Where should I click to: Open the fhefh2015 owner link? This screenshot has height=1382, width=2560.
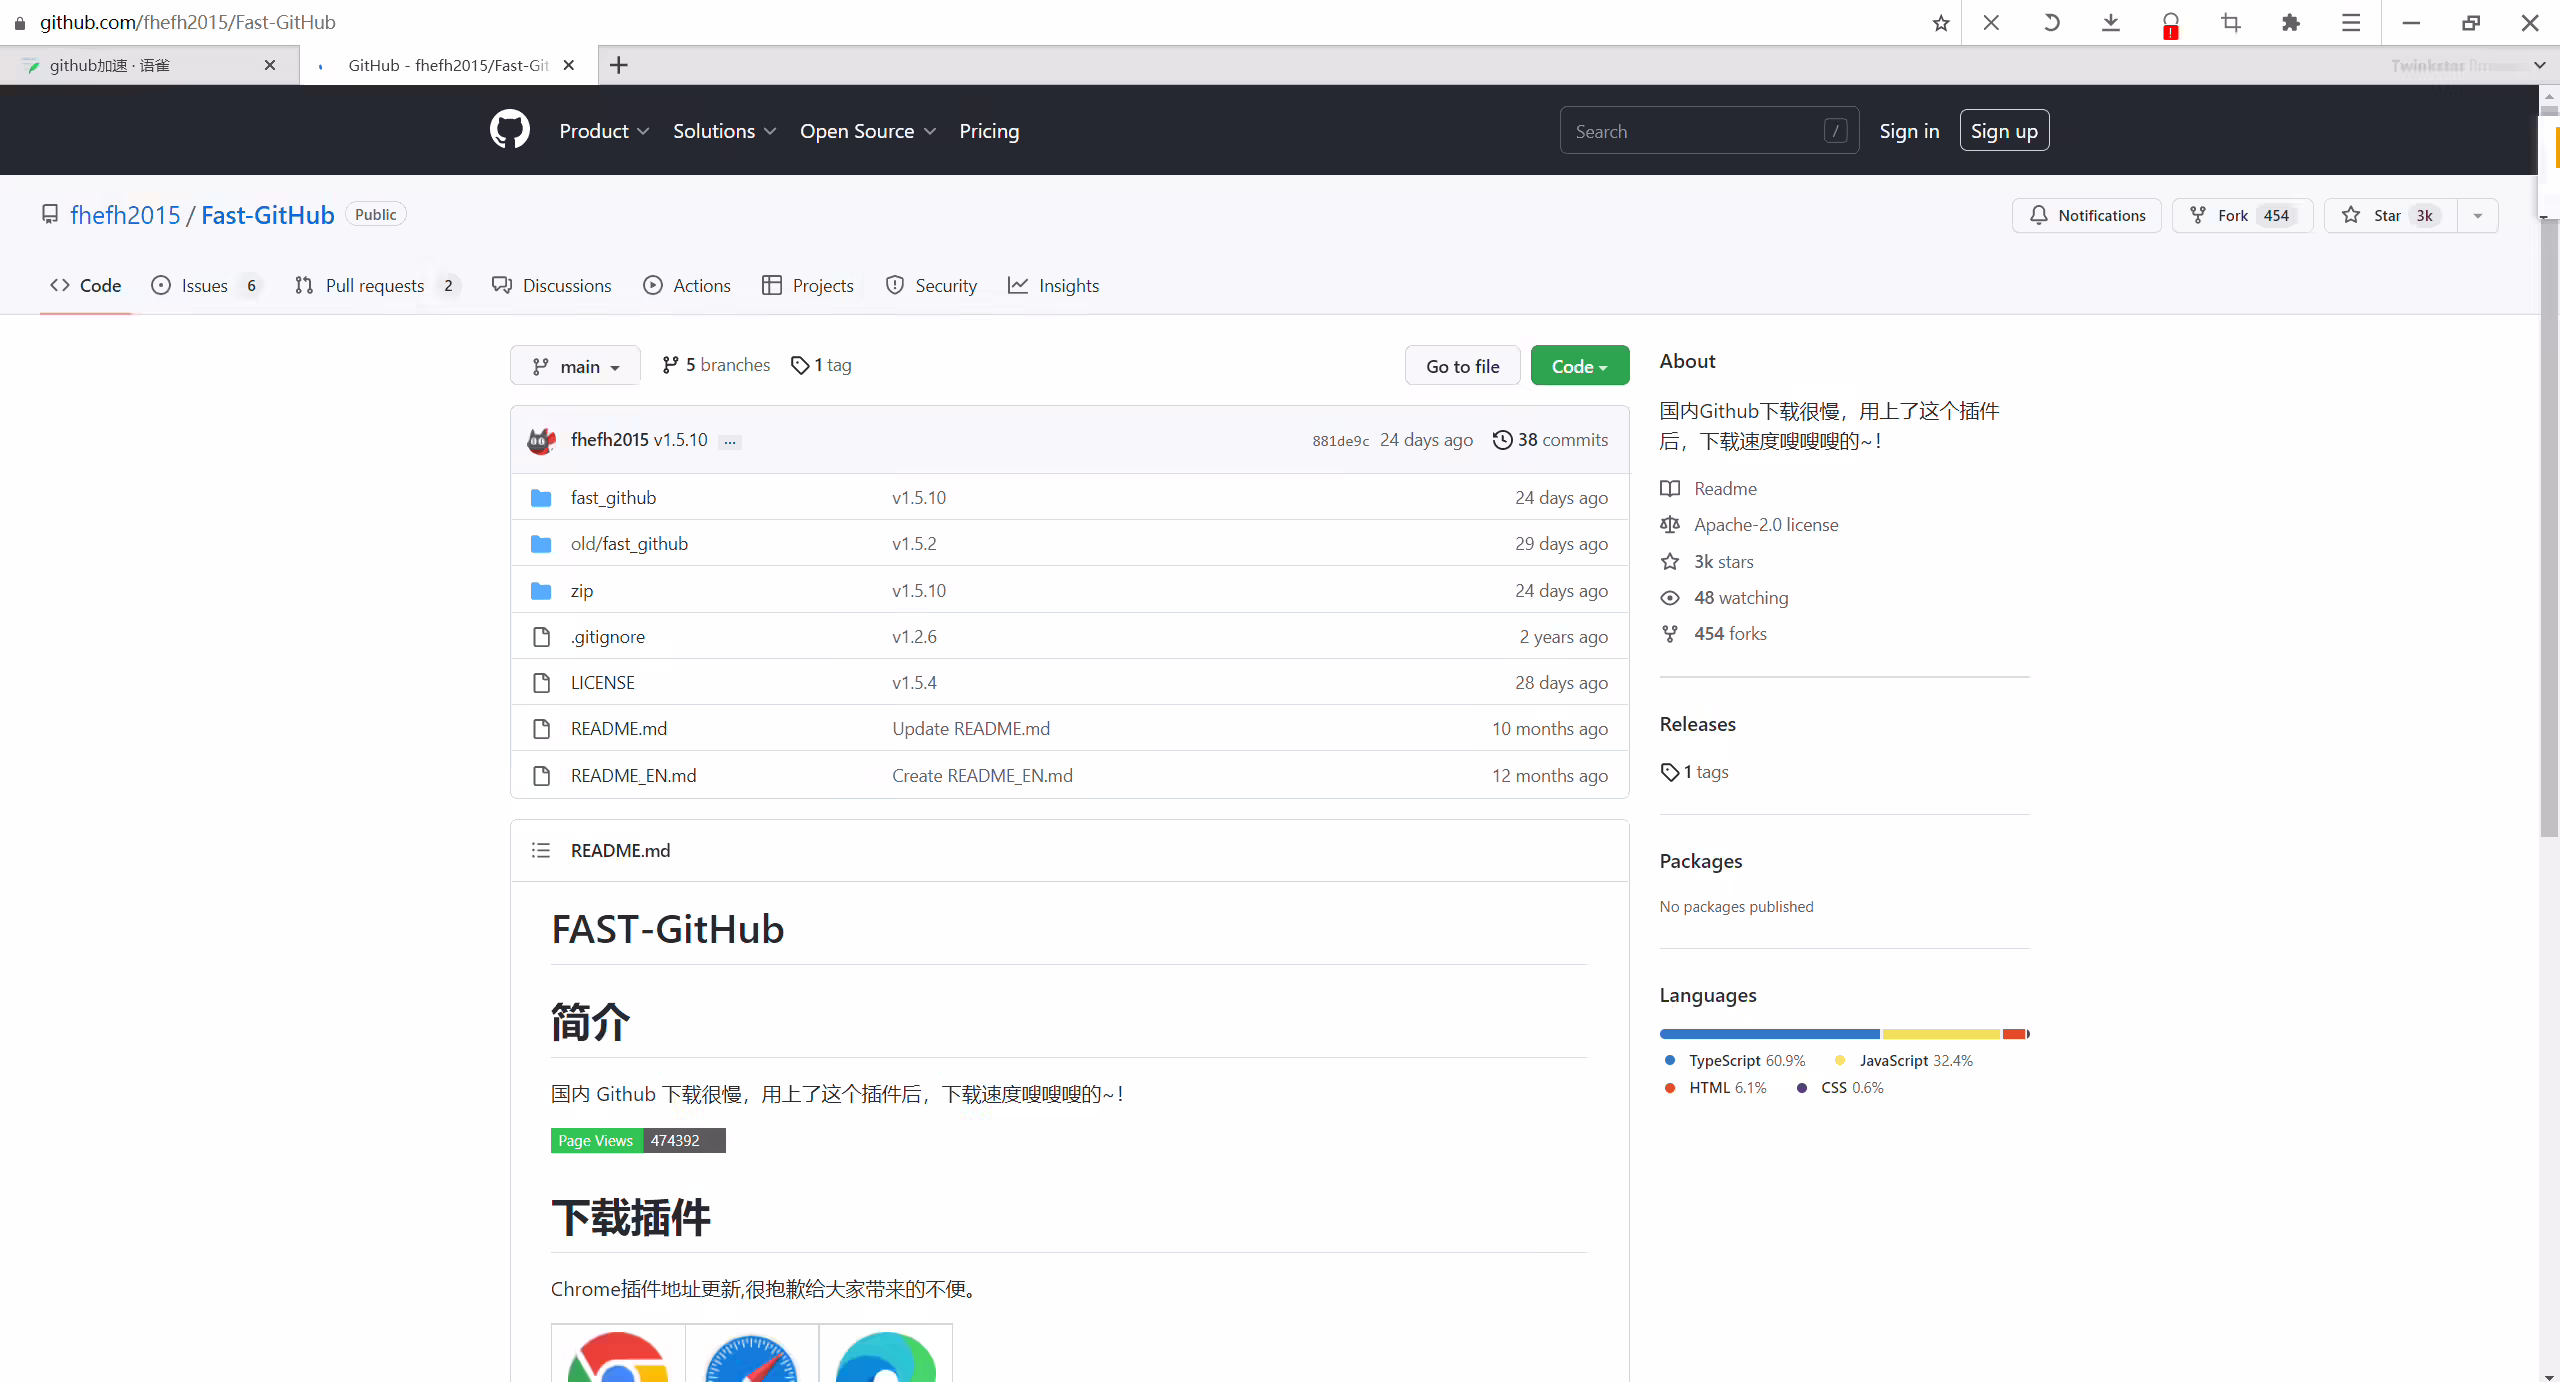[125, 215]
